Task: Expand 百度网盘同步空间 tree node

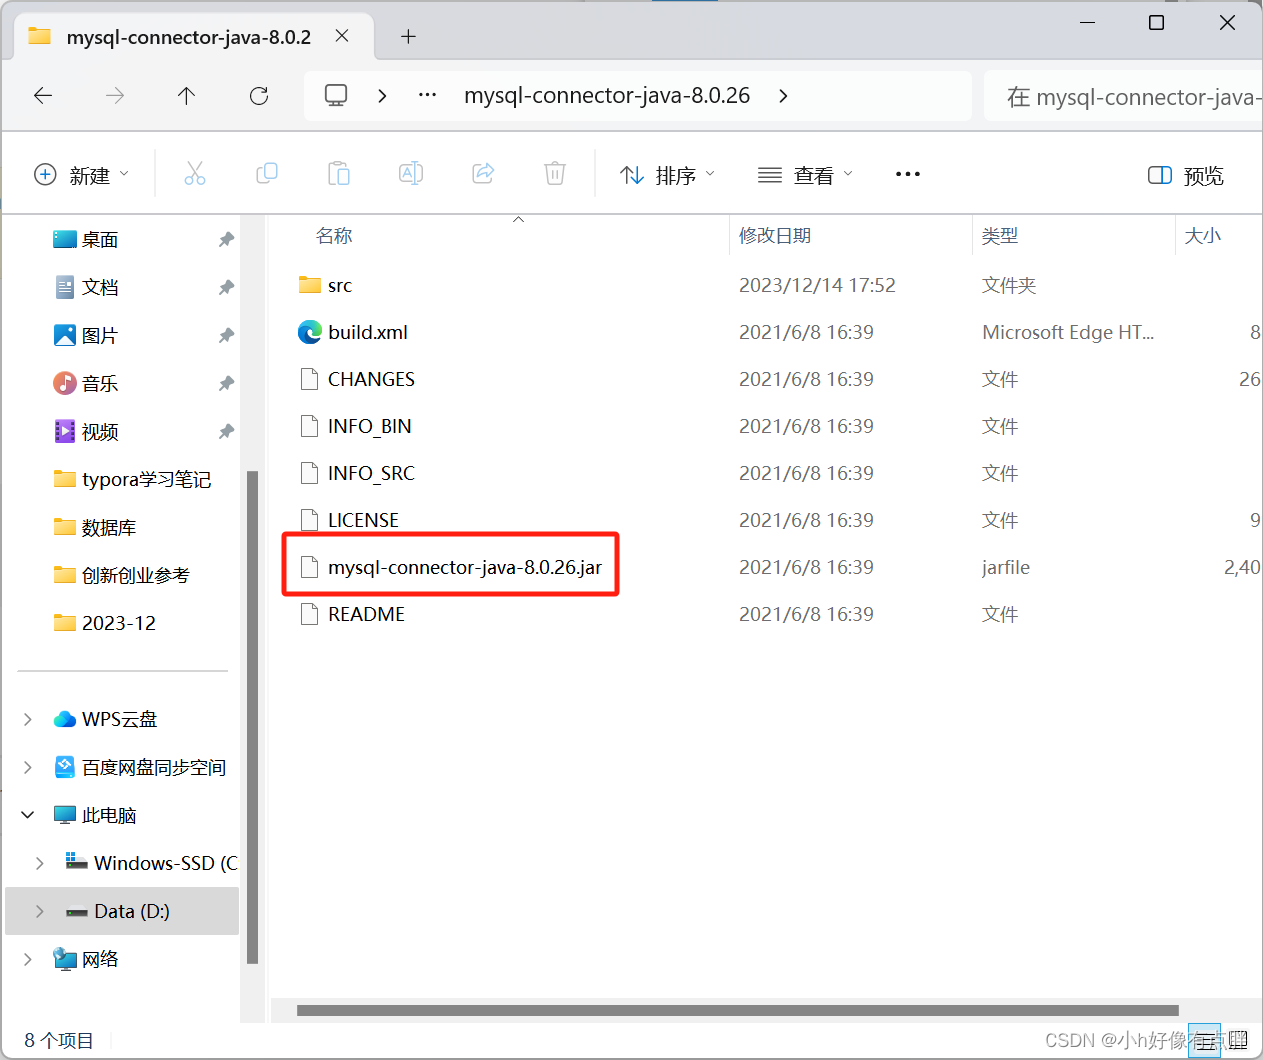Action: (28, 767)
